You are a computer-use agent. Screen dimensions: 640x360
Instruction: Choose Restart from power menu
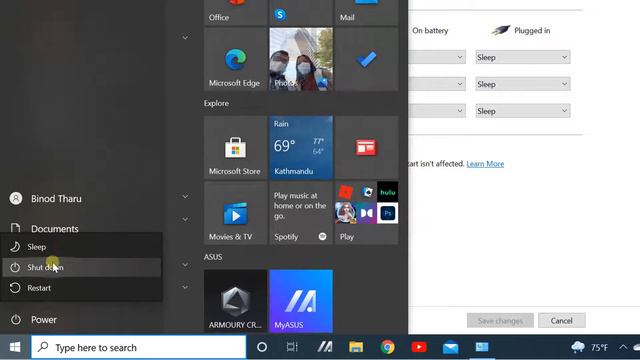(82, 288)
